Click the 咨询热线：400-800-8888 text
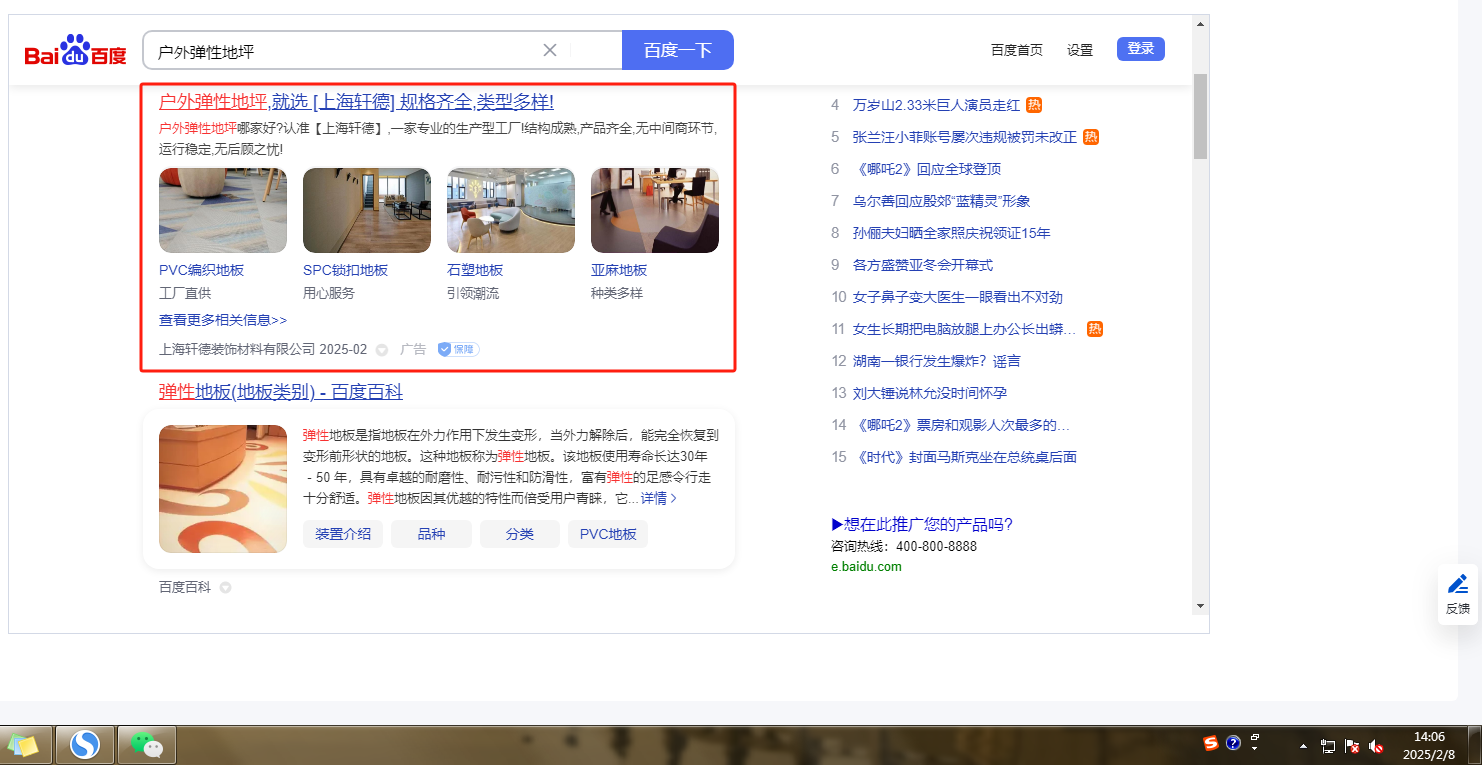The height and width of the screenshot is (765, 1482). [x=904, y=547]
